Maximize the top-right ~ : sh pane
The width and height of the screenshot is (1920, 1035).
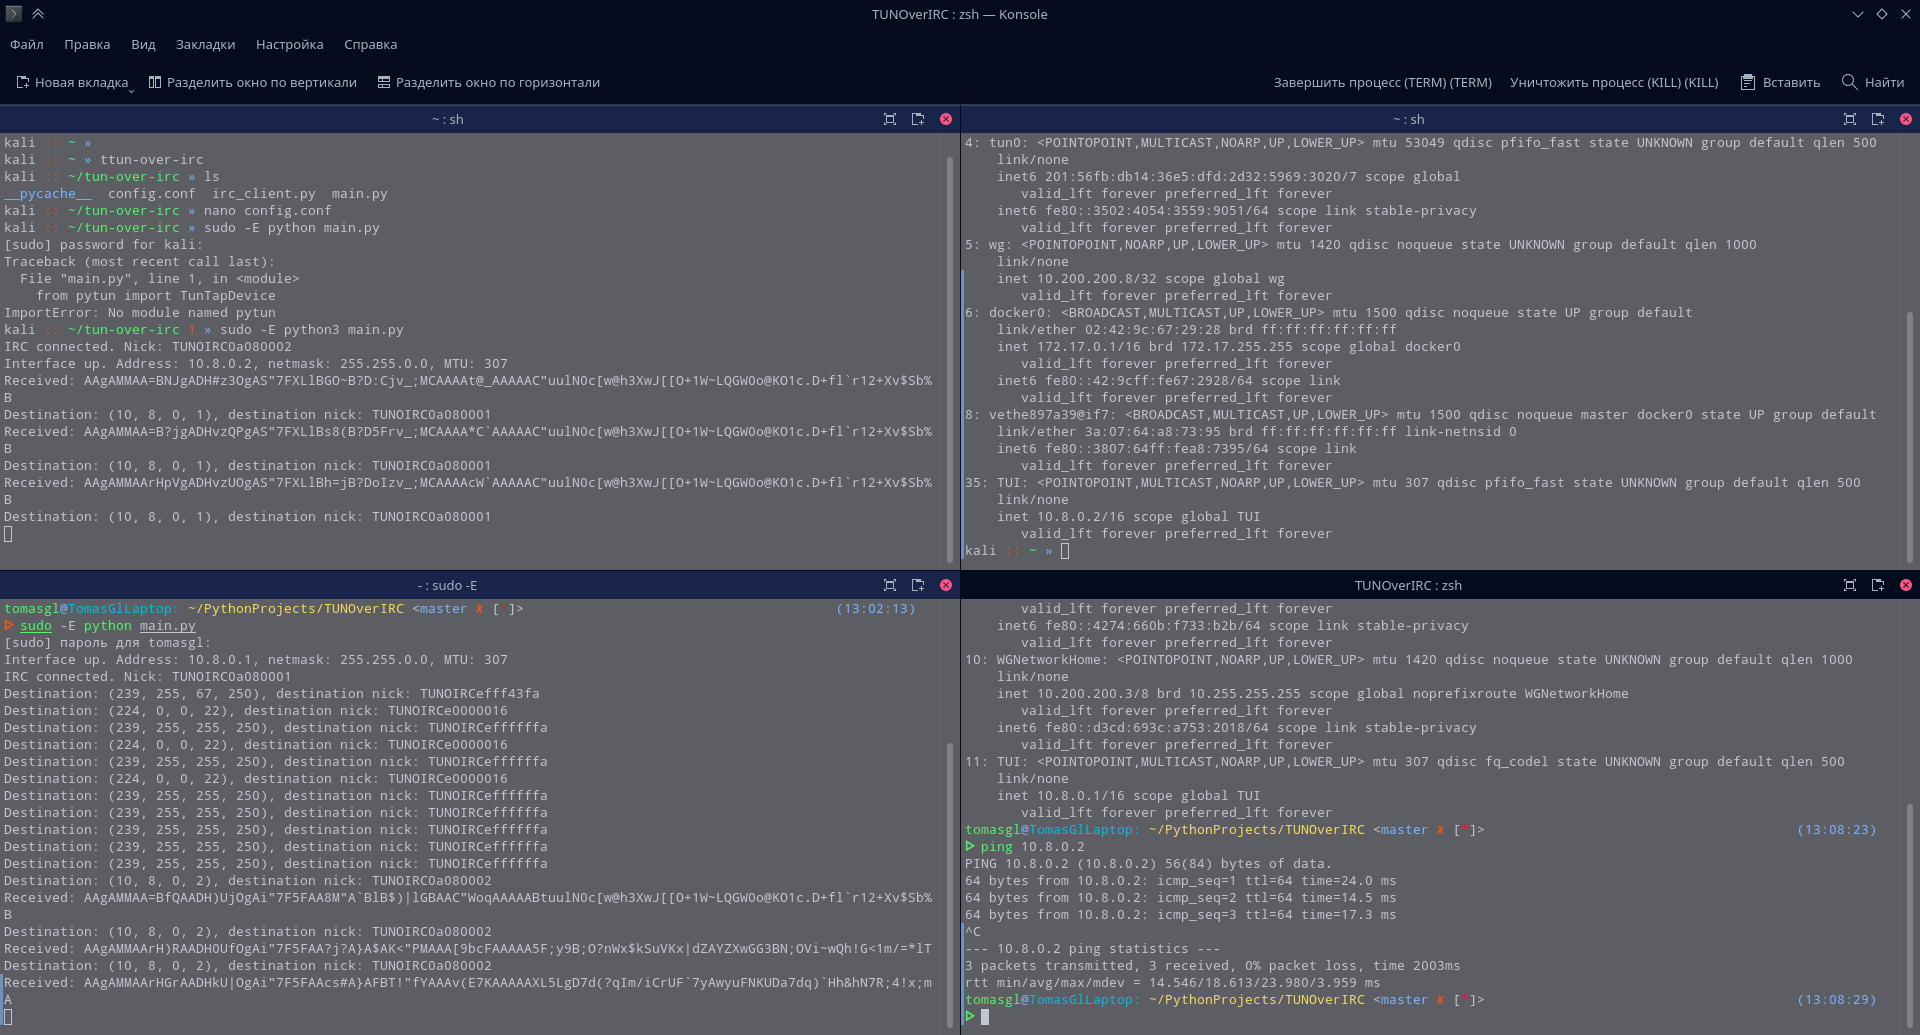click(1850, 119)
